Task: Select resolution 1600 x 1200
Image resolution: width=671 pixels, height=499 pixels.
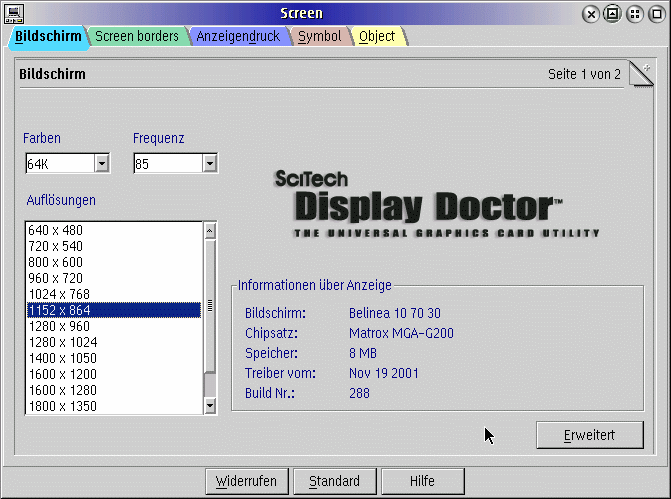Action: pos(114,374)
